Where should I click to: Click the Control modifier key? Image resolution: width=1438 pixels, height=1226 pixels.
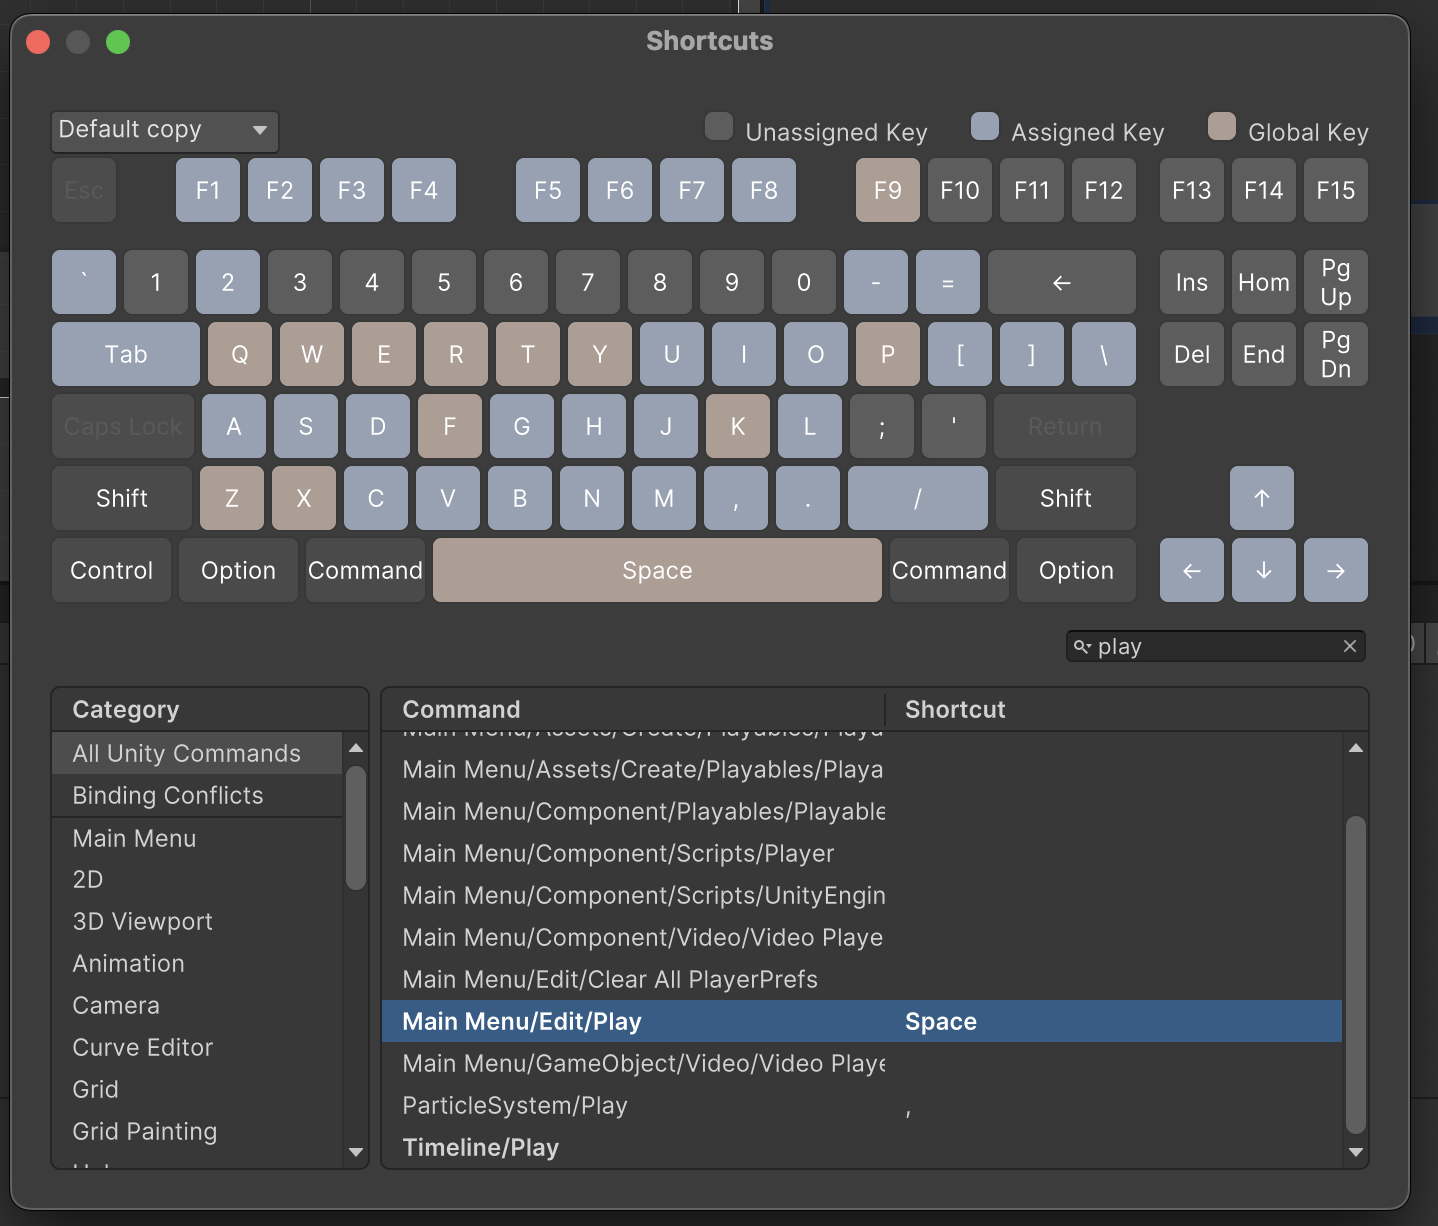(111, 570)
